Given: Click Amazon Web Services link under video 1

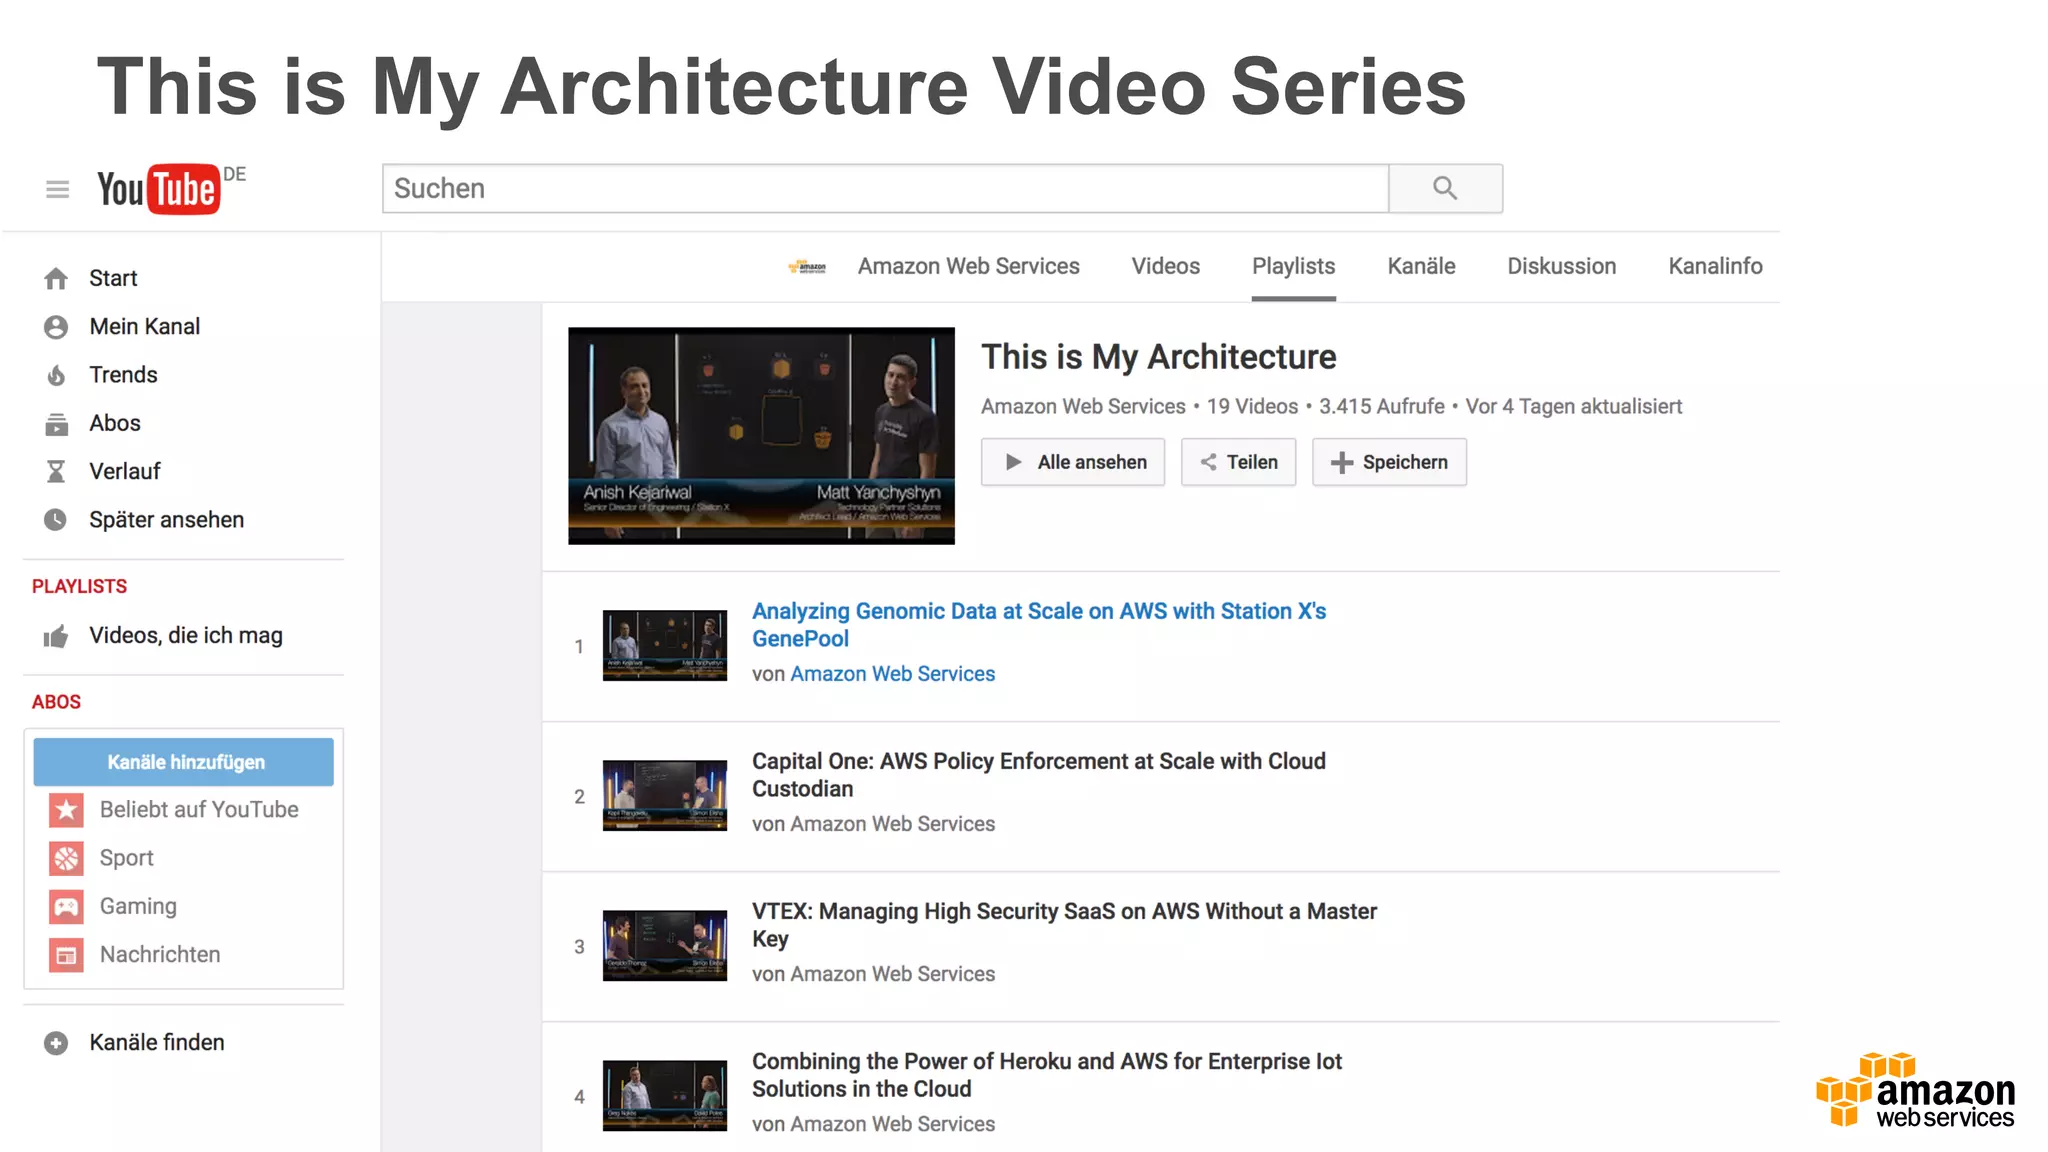Looking at the screenshot, I should (892, 674).
